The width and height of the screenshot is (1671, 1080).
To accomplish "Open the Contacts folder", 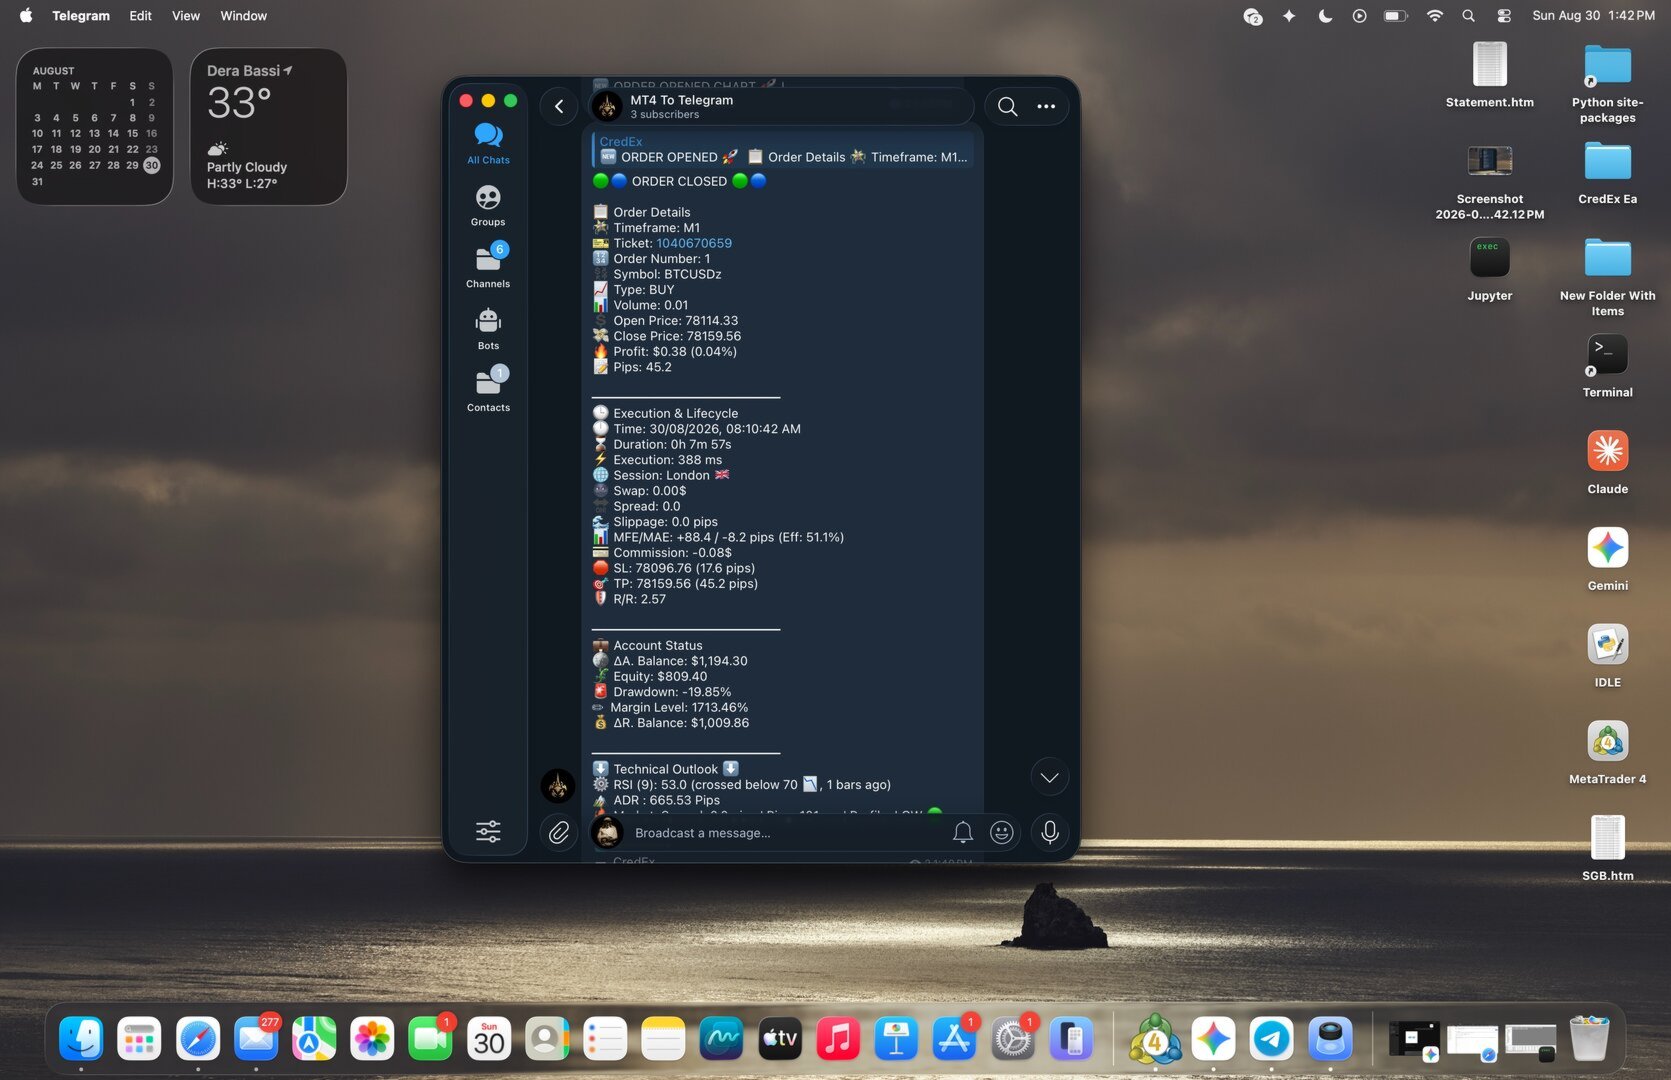I will click(488, 391).
